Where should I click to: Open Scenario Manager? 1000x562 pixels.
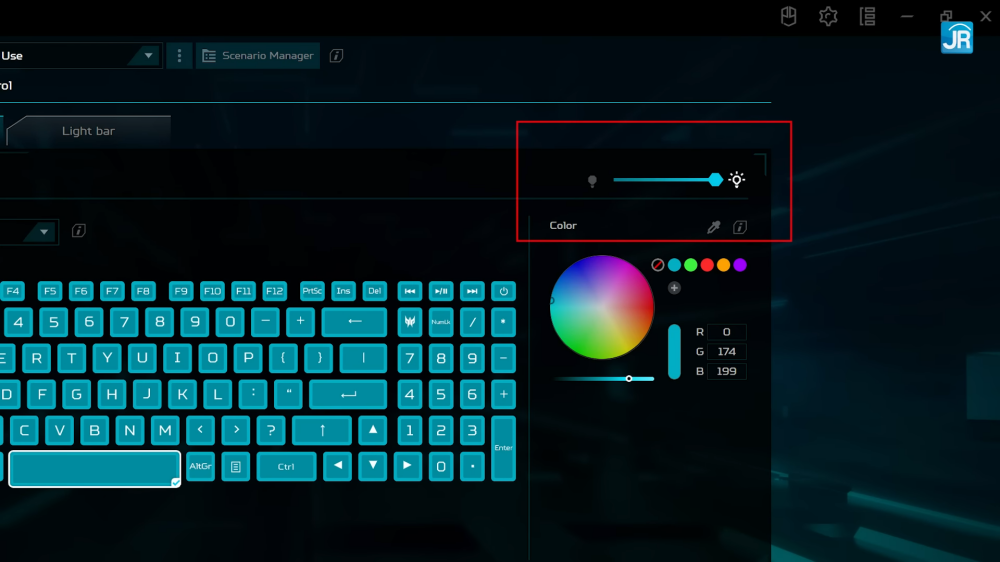point(258,56)
